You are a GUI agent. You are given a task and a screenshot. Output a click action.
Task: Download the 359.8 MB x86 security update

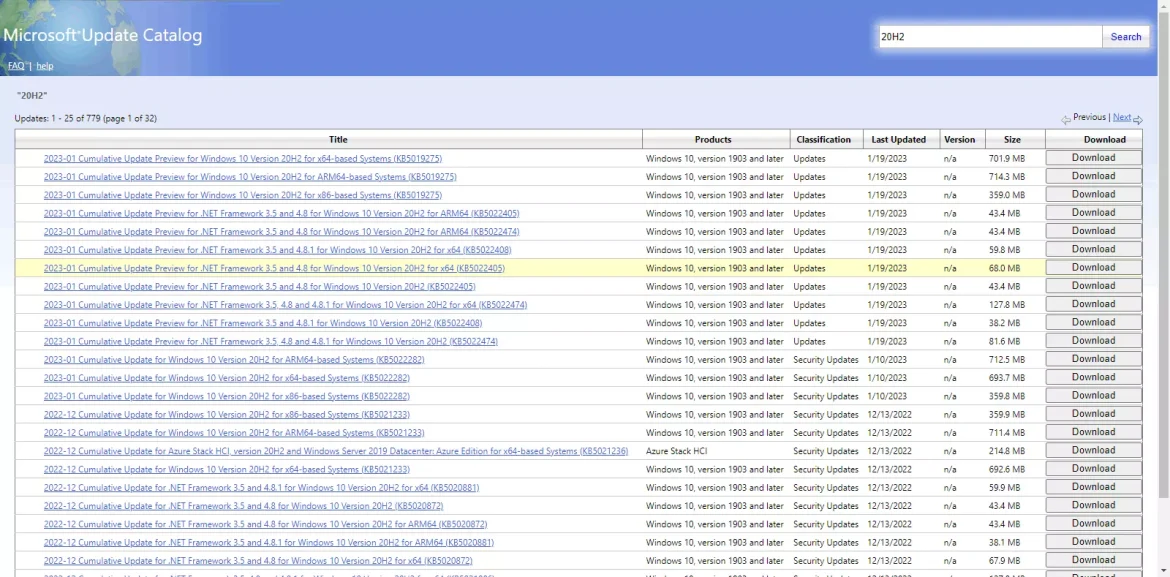coord(1093,396)
